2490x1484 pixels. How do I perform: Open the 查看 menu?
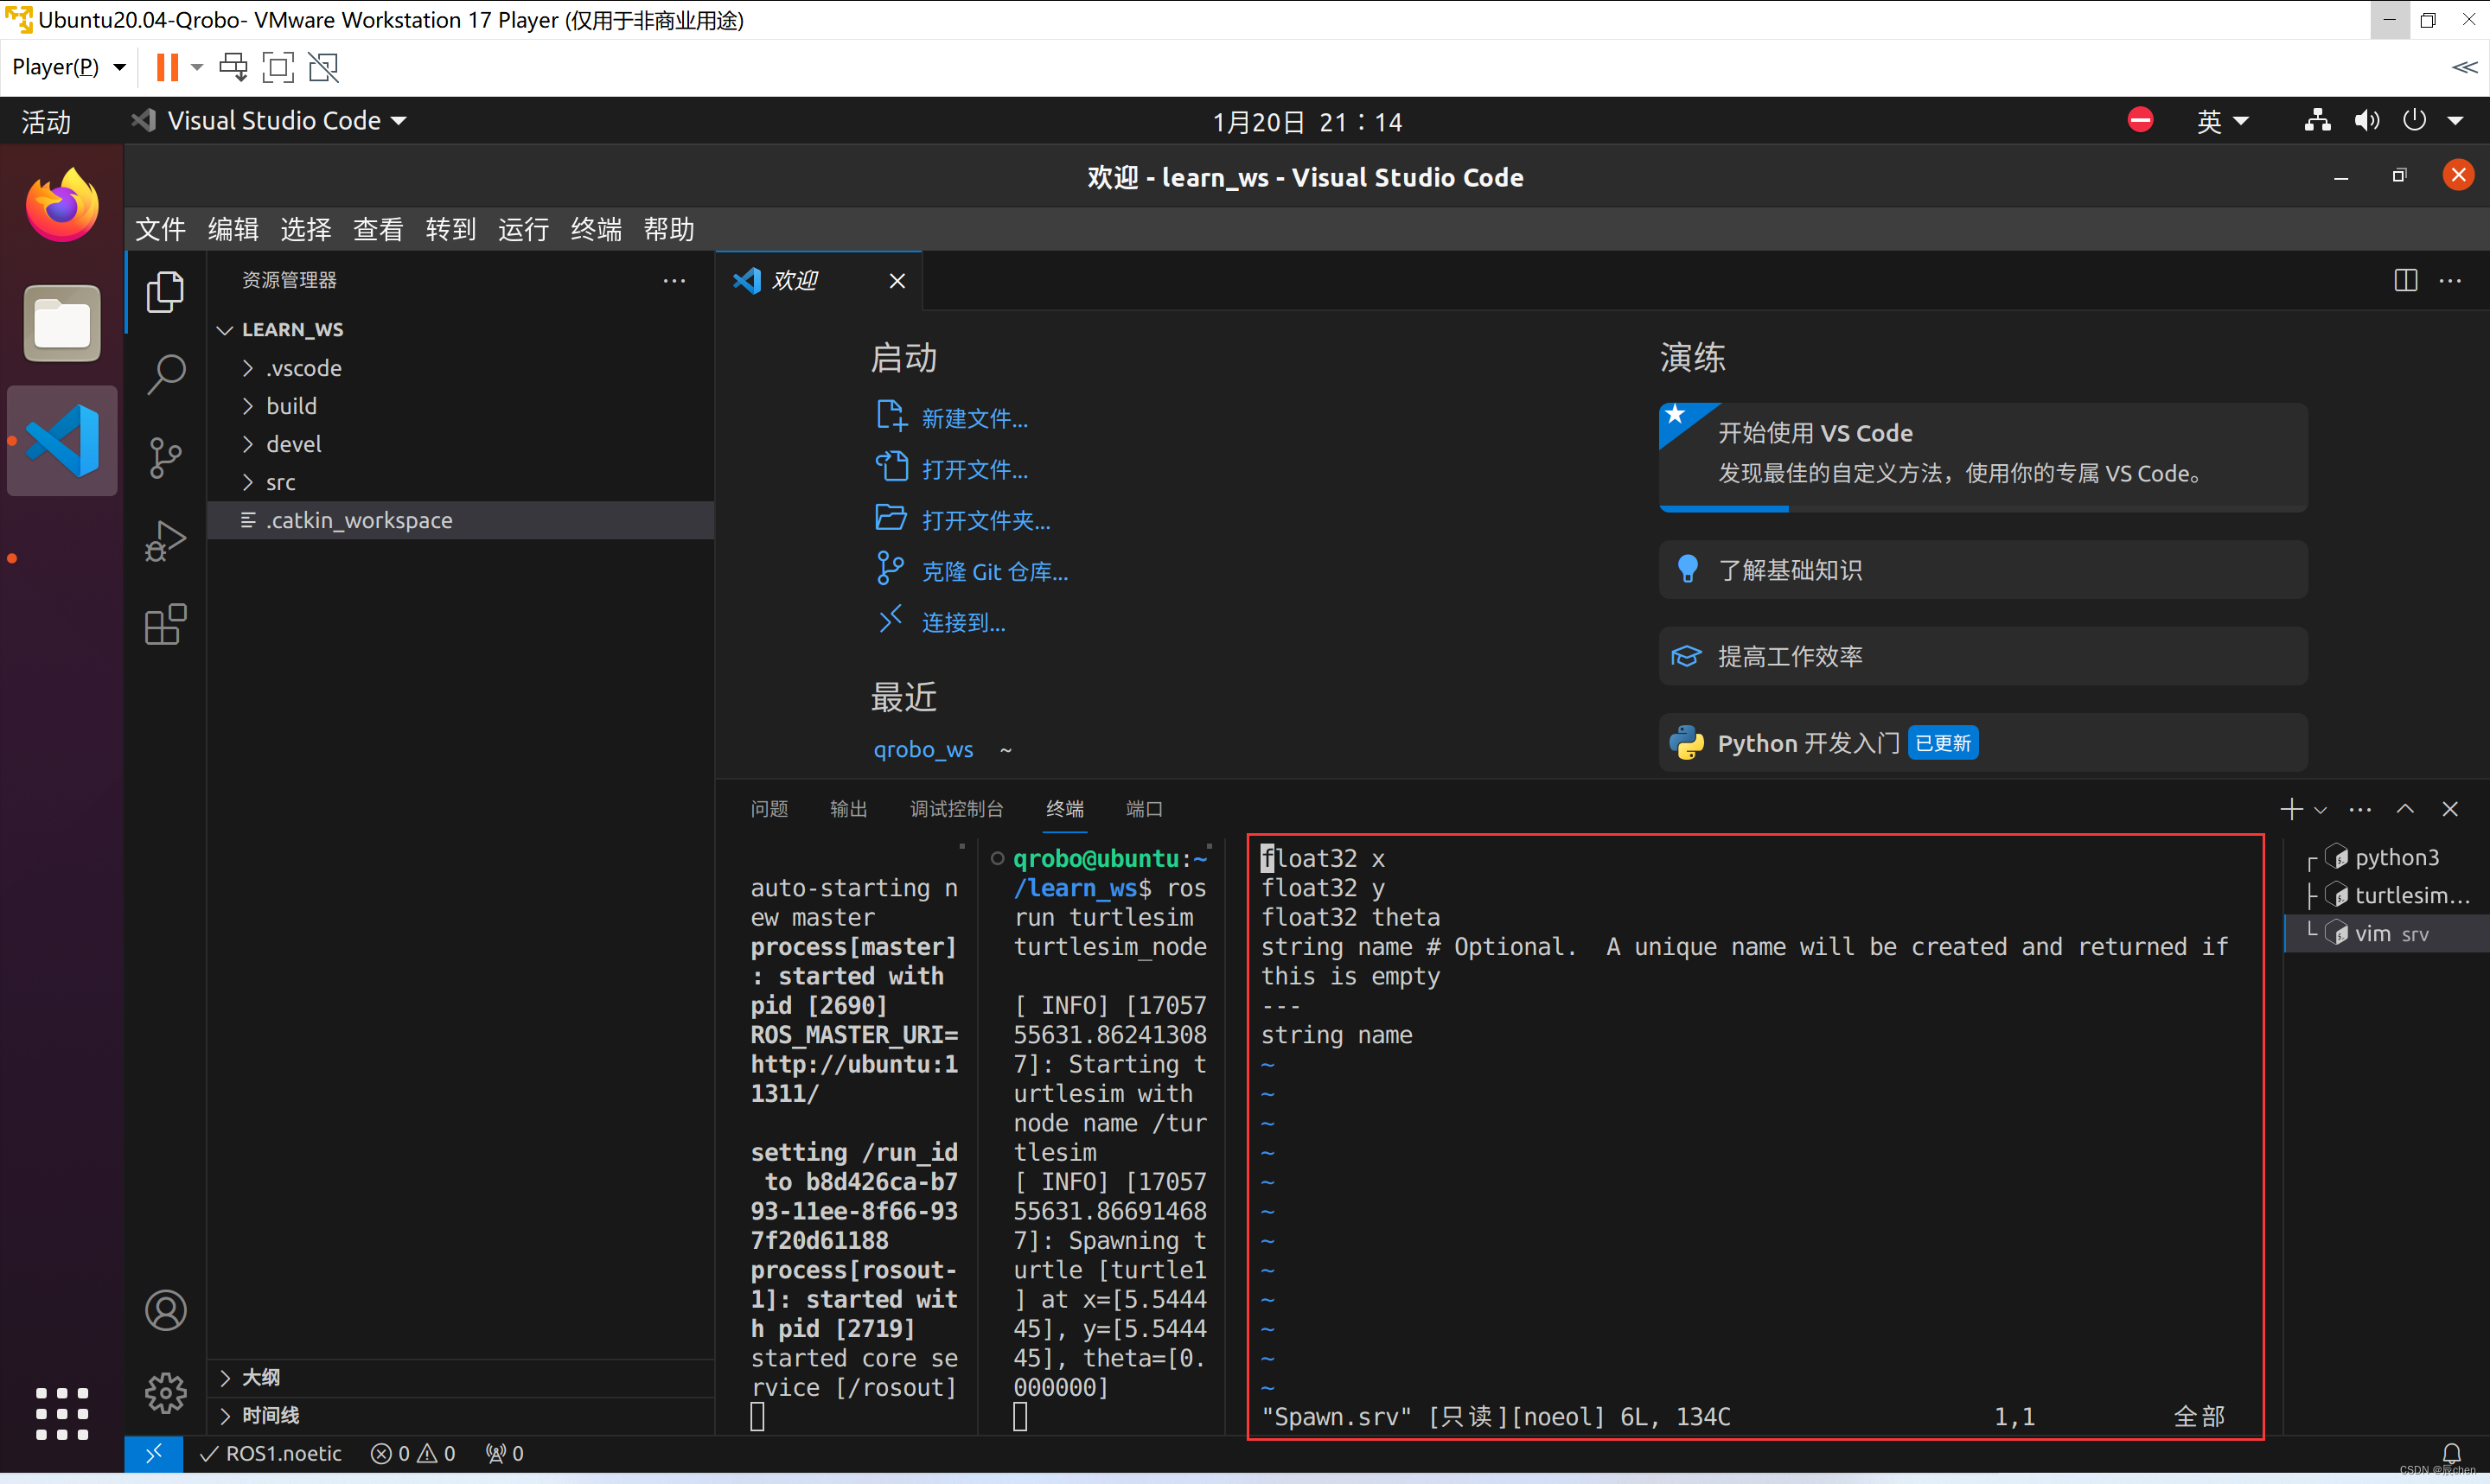click(378, 229)
